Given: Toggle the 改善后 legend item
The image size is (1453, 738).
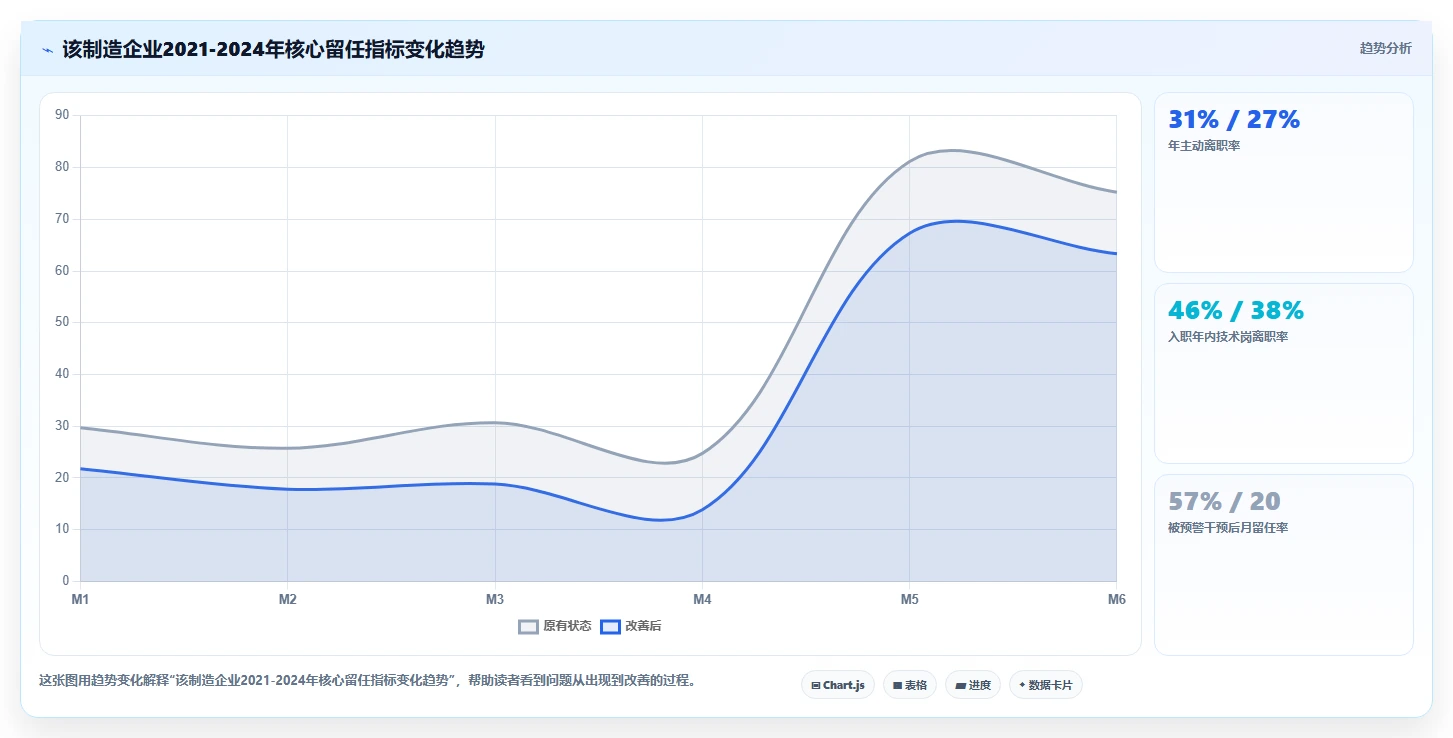Looking at the screenshot, I should coord(631,626).
